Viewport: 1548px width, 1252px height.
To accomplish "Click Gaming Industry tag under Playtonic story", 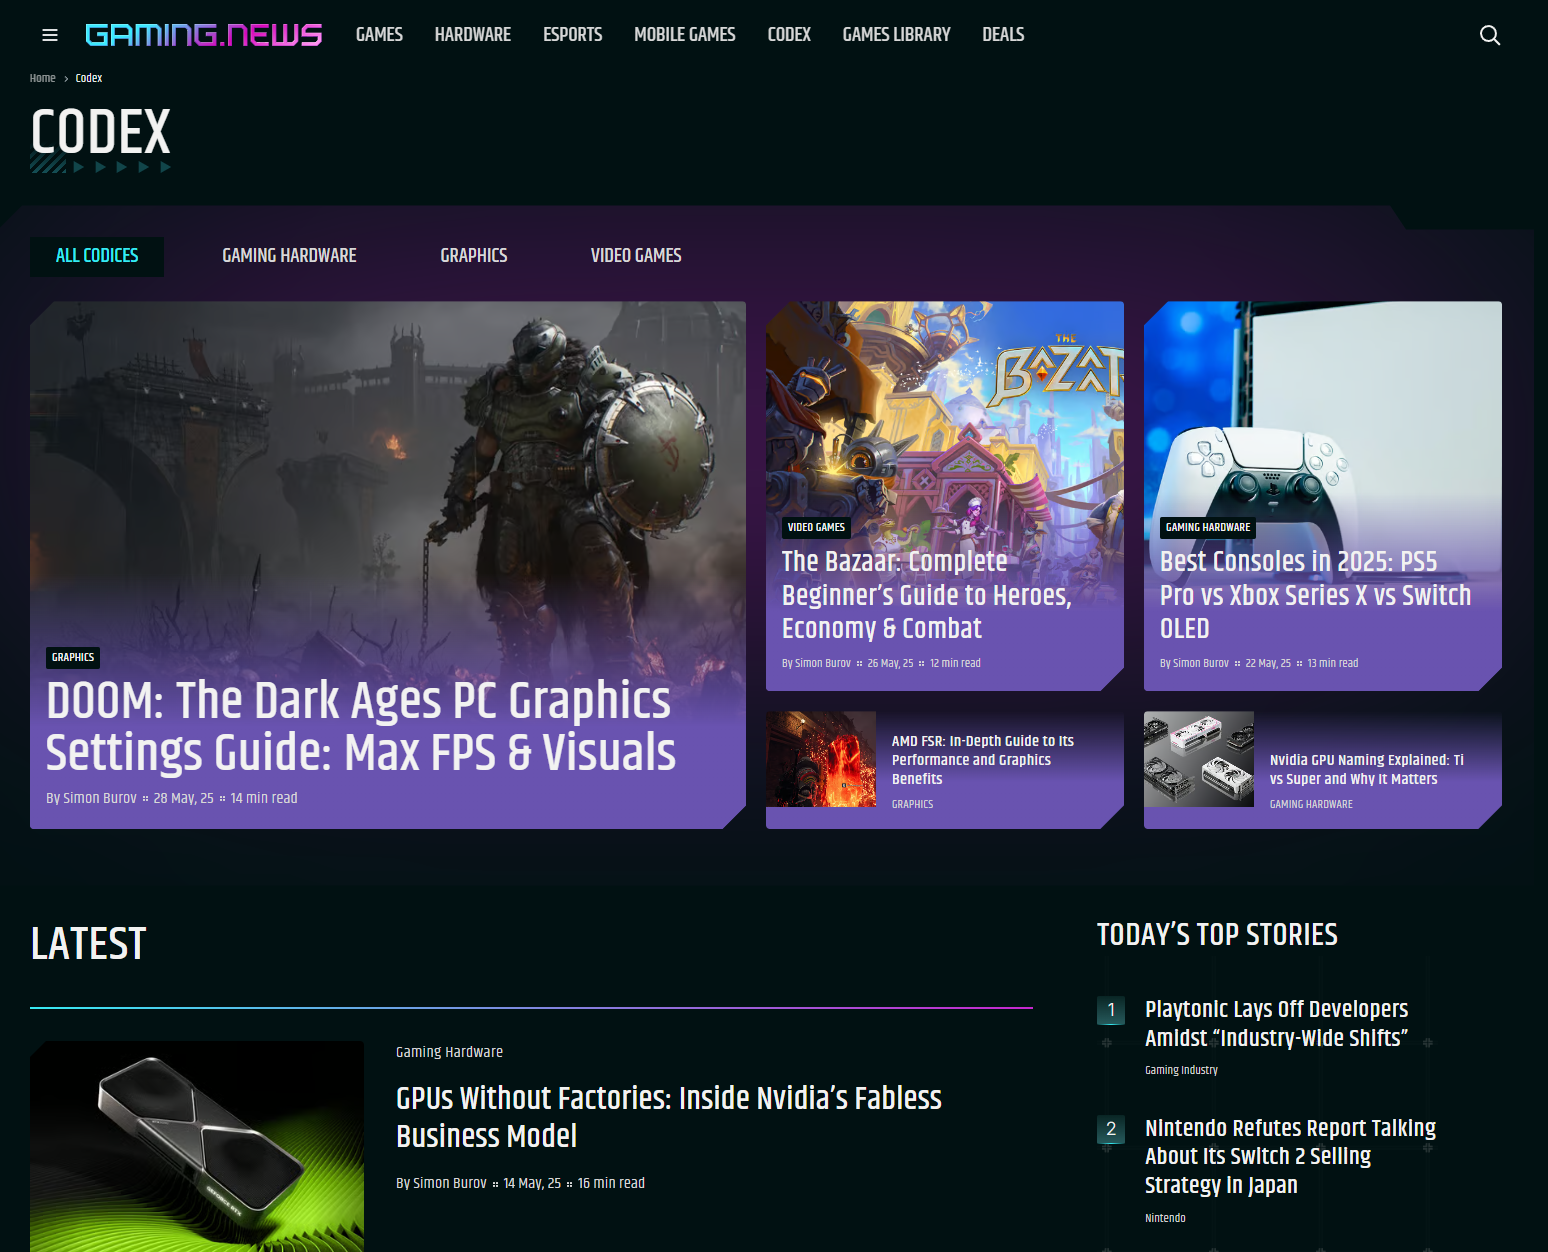I will click(1181, 1070).
